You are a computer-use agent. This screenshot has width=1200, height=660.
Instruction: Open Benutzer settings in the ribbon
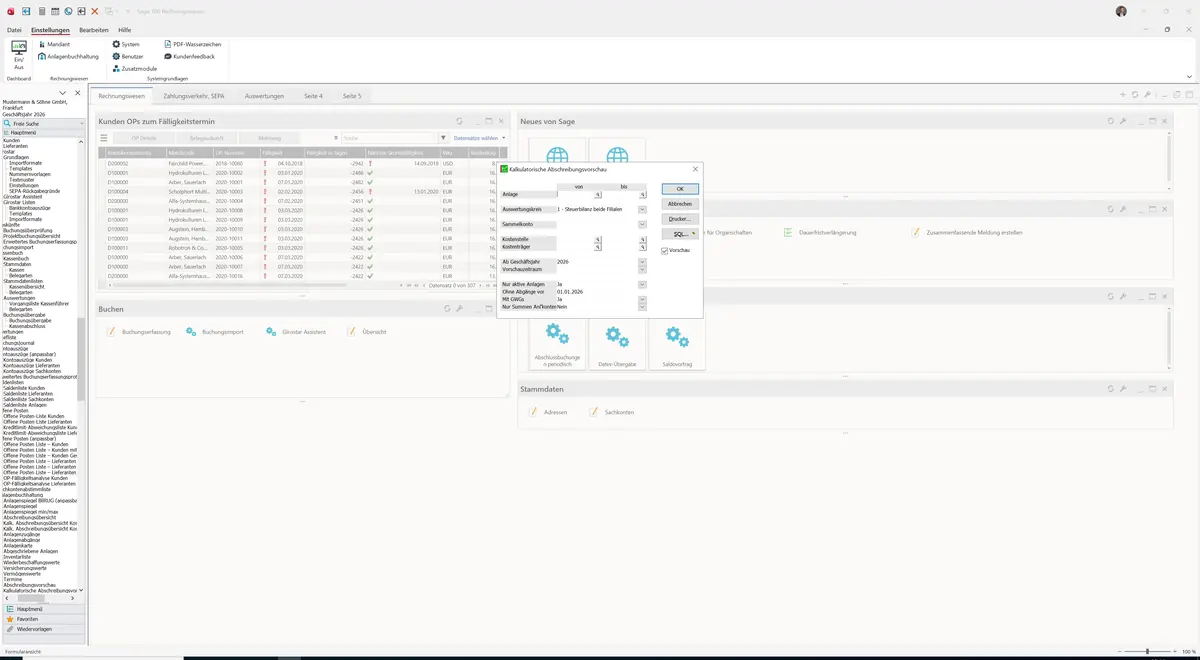pyautogui.click(x=128, y=57)
